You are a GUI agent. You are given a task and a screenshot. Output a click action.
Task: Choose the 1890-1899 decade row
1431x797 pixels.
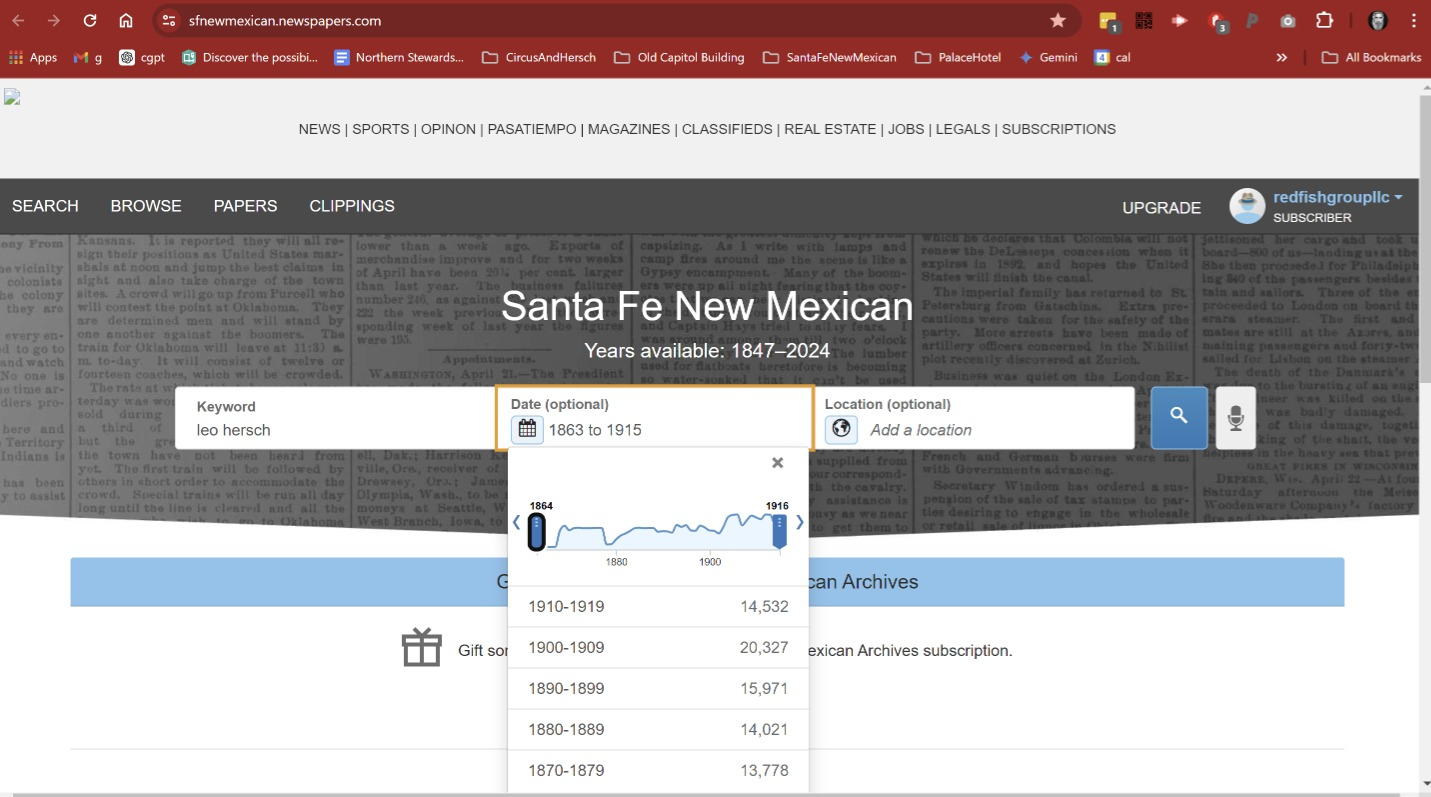(x=658, y=688)
